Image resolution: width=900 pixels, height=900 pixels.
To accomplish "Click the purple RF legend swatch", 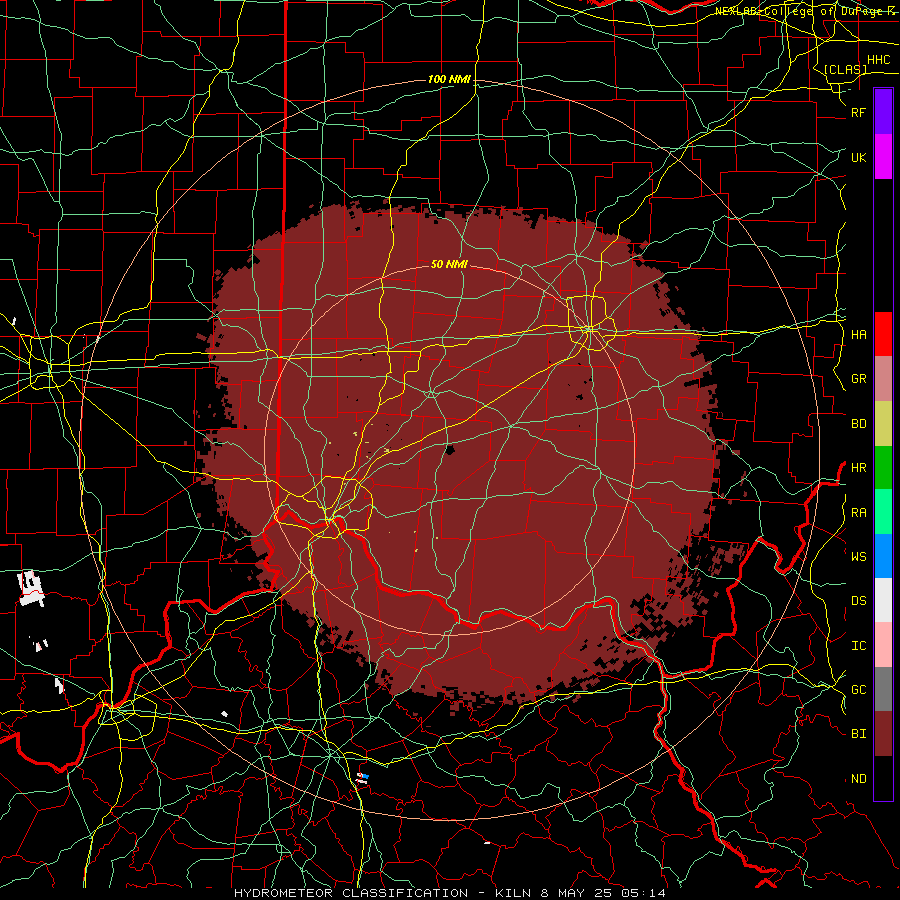I will [x=883, y=112].
